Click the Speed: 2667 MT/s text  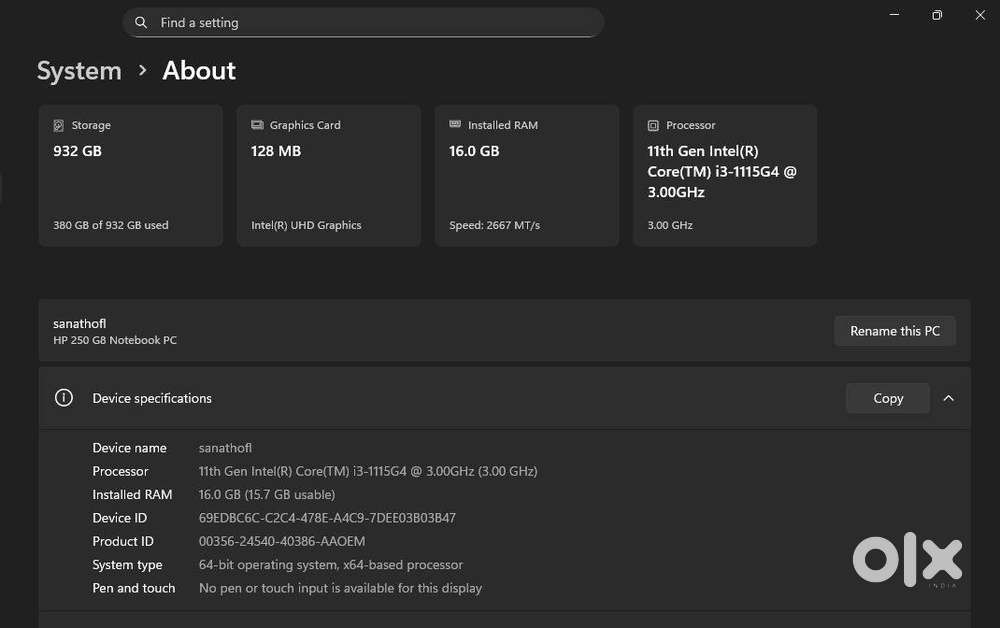coord(494,225)
